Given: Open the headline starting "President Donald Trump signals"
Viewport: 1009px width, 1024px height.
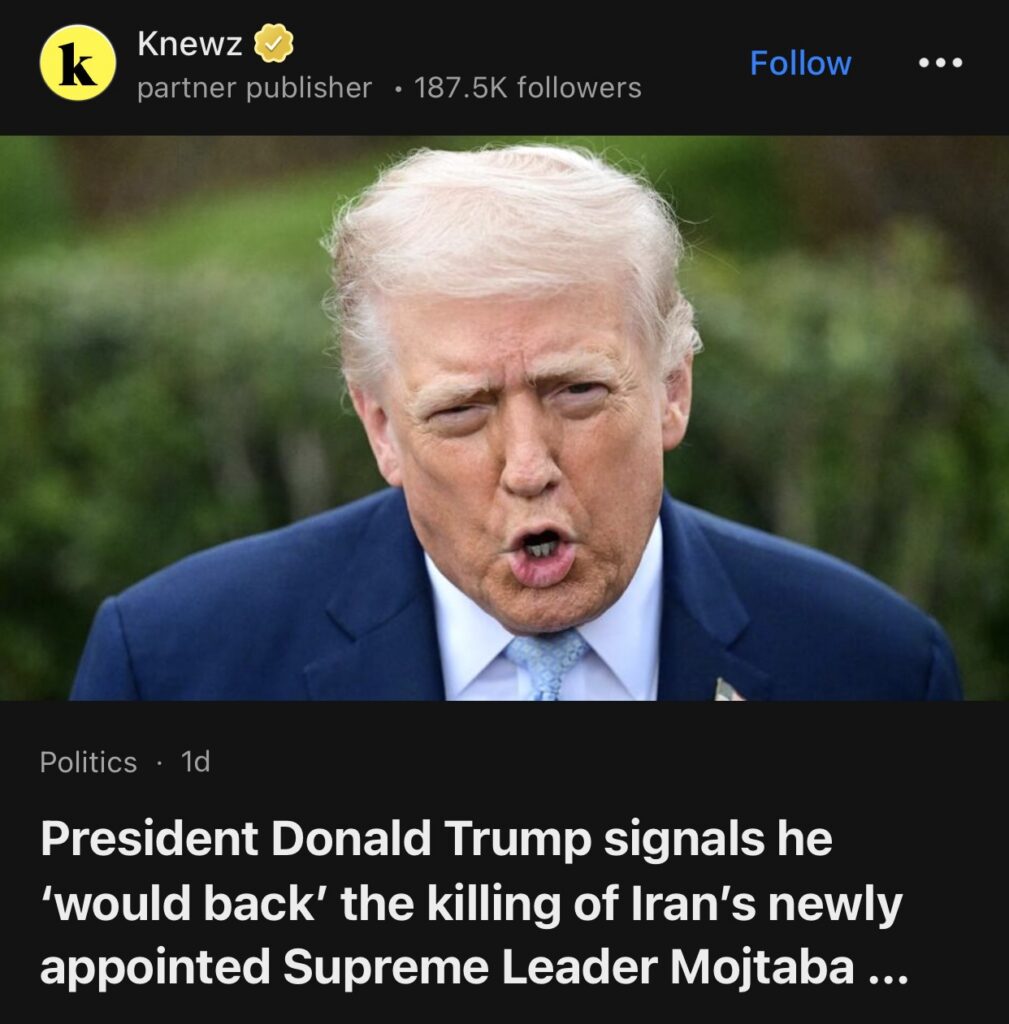Looking at the screenshot, I should [x=473, y=903].
